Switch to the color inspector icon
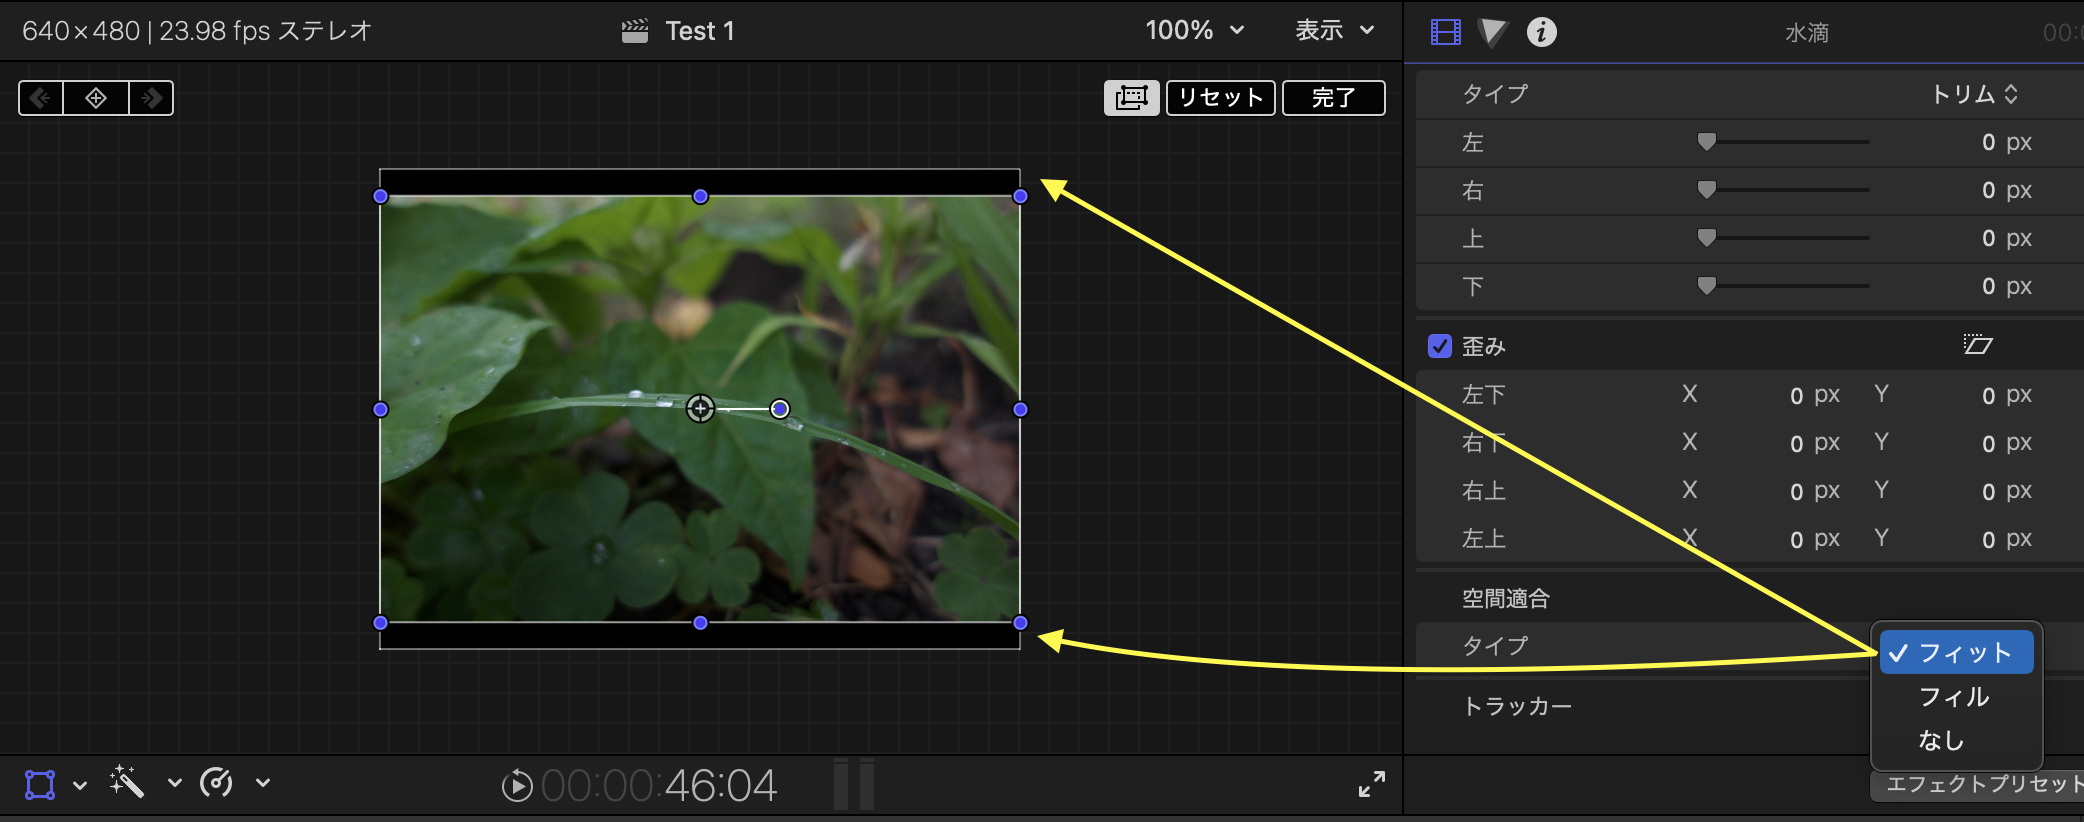 (x=1492, y=32)
